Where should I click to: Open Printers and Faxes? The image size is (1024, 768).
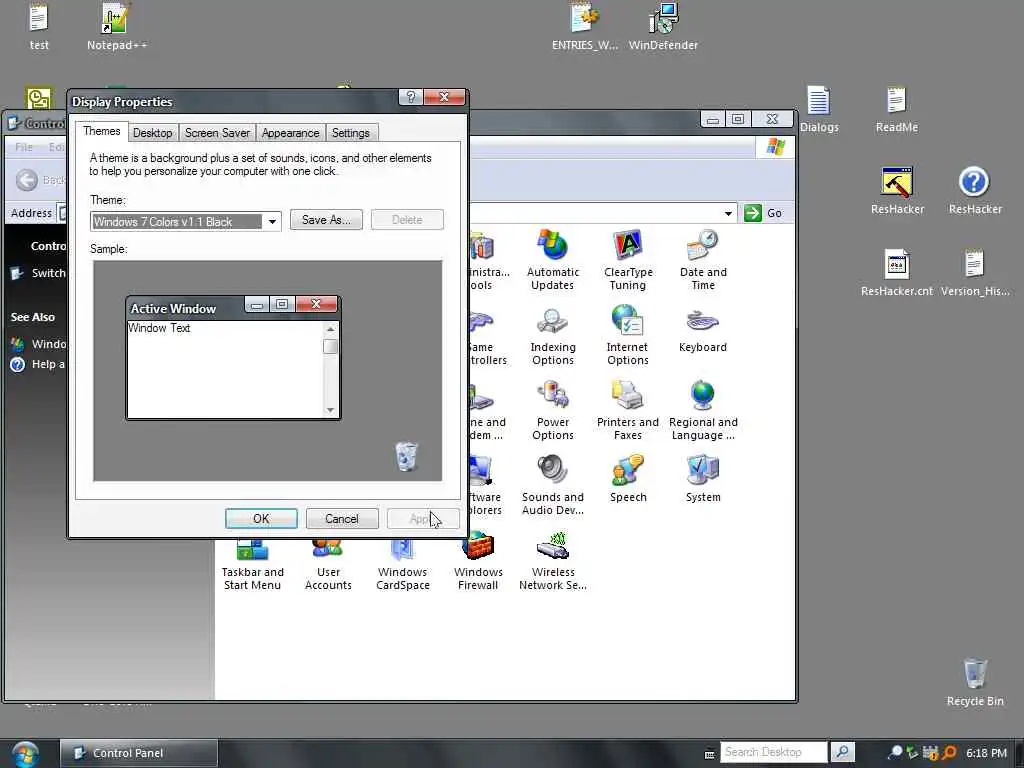628,411
